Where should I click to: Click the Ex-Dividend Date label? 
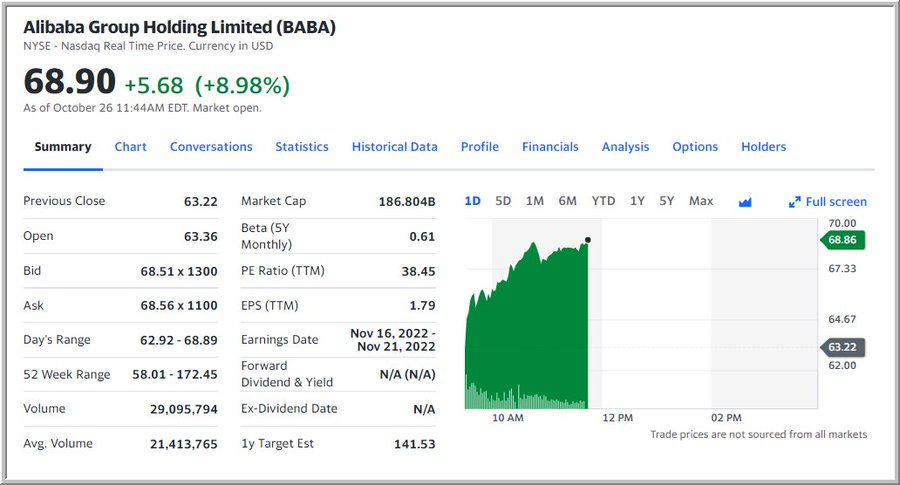[289, 409]
